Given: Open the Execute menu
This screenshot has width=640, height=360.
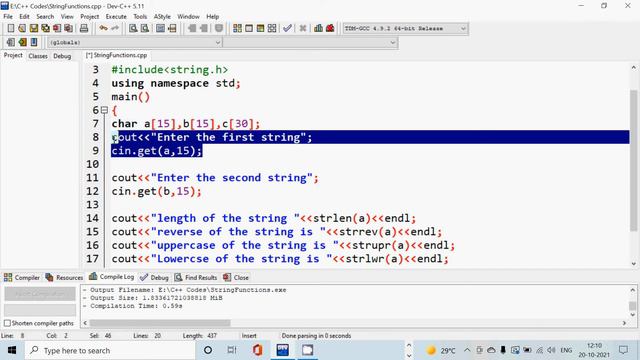Looking at the screenshot, I should (x=116, y=17).
